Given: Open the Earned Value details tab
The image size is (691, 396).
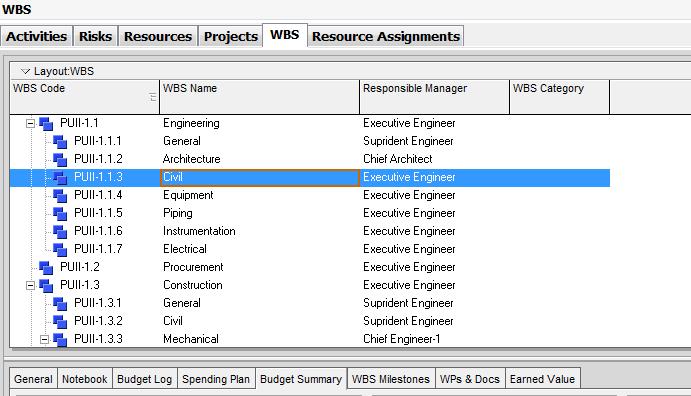Looking at the screenshot, I should pyautogui.click(x=542, y=379).
